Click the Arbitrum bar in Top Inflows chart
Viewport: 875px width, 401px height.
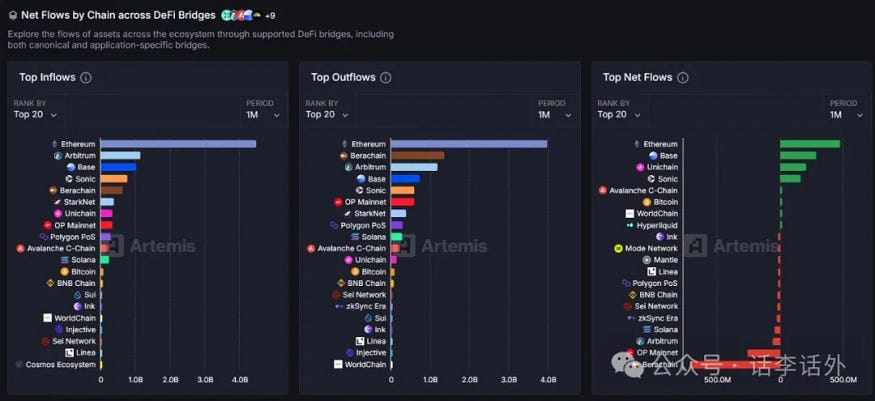click(121, 156)
